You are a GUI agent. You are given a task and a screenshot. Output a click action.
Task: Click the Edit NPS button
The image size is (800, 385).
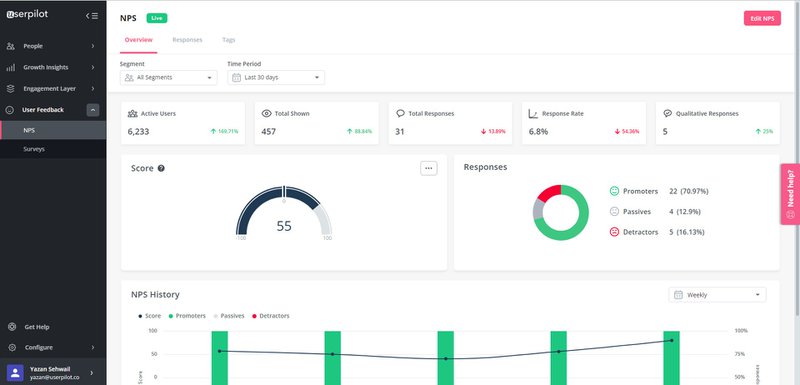762,18
